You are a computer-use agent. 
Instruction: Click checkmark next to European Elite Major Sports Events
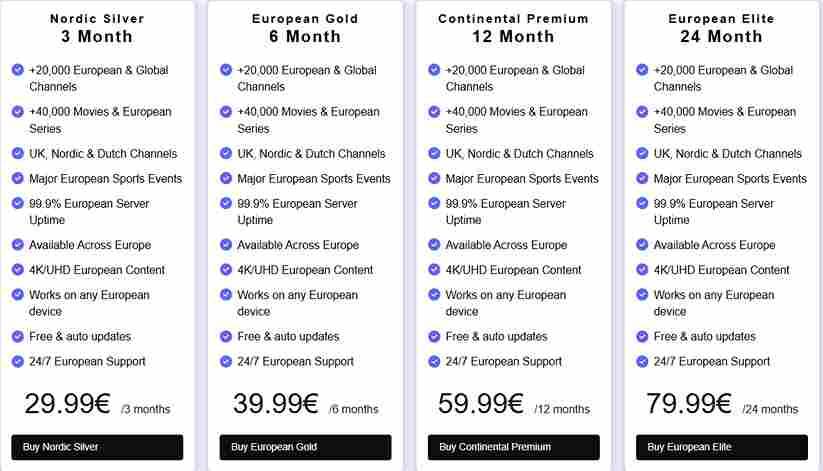pyautogui.click(x=642, y=178)
